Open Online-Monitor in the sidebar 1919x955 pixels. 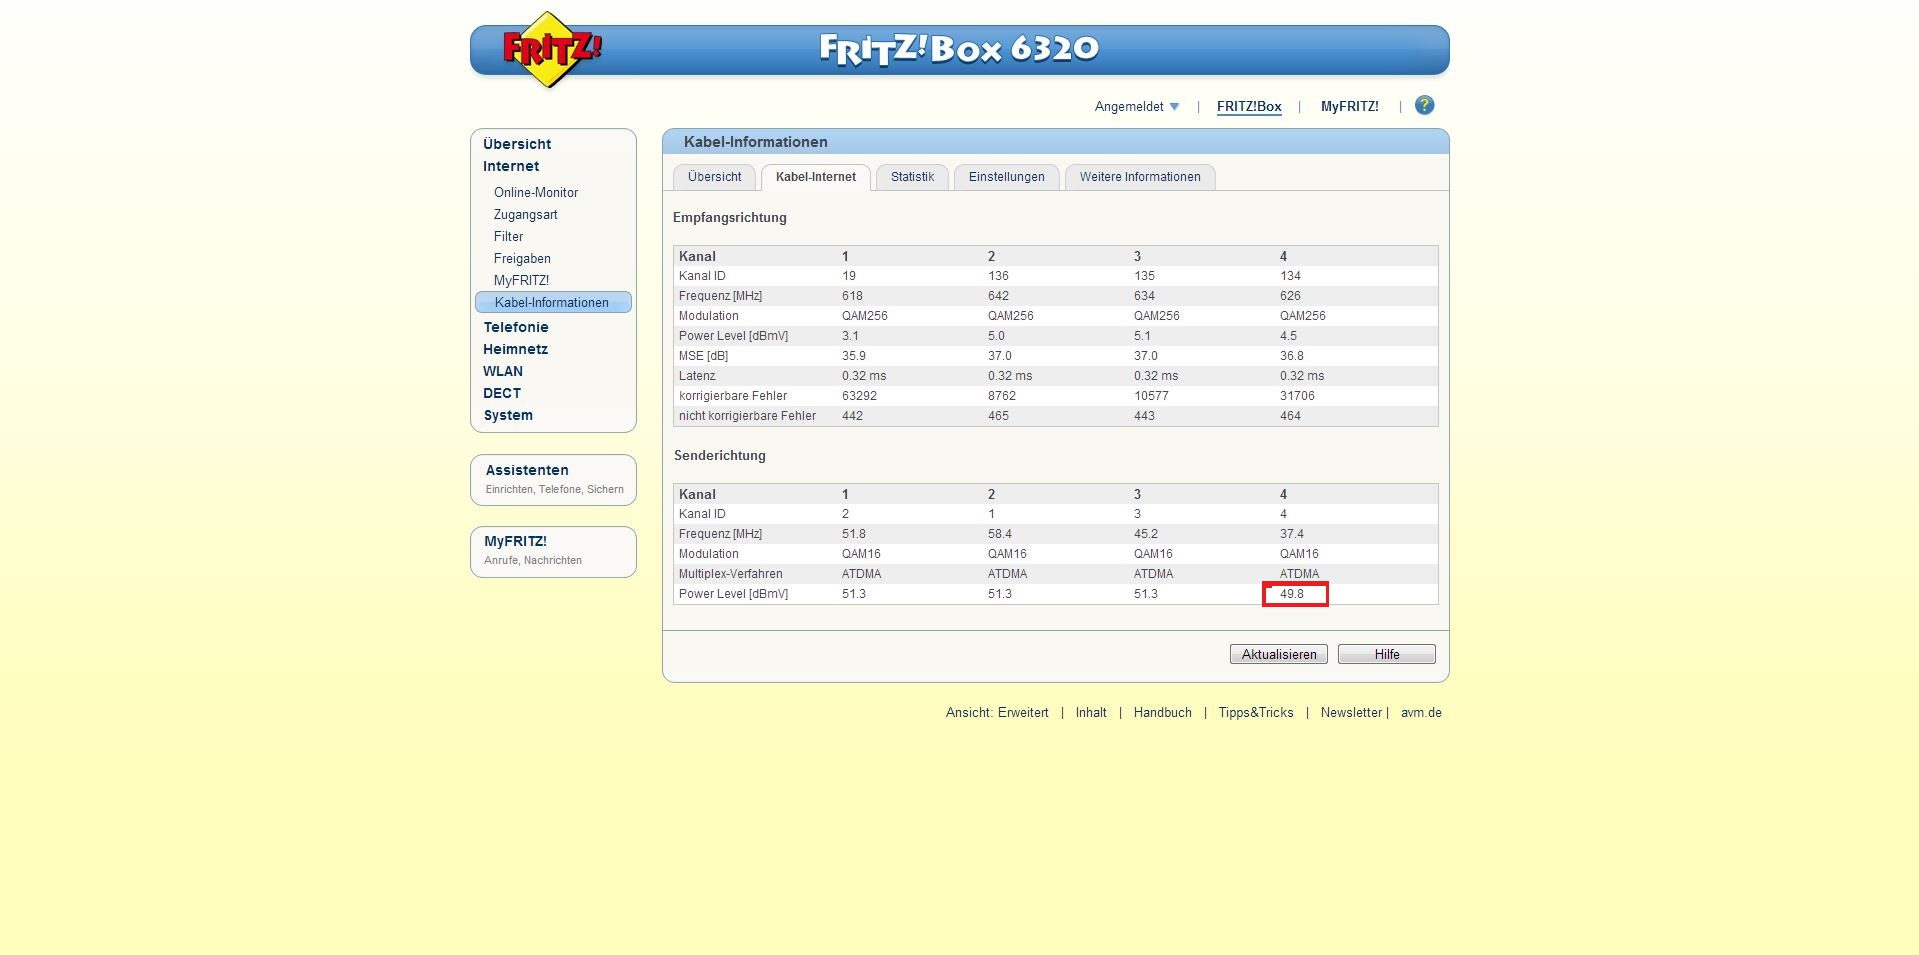pyautogui.click(x=536, y=192)
